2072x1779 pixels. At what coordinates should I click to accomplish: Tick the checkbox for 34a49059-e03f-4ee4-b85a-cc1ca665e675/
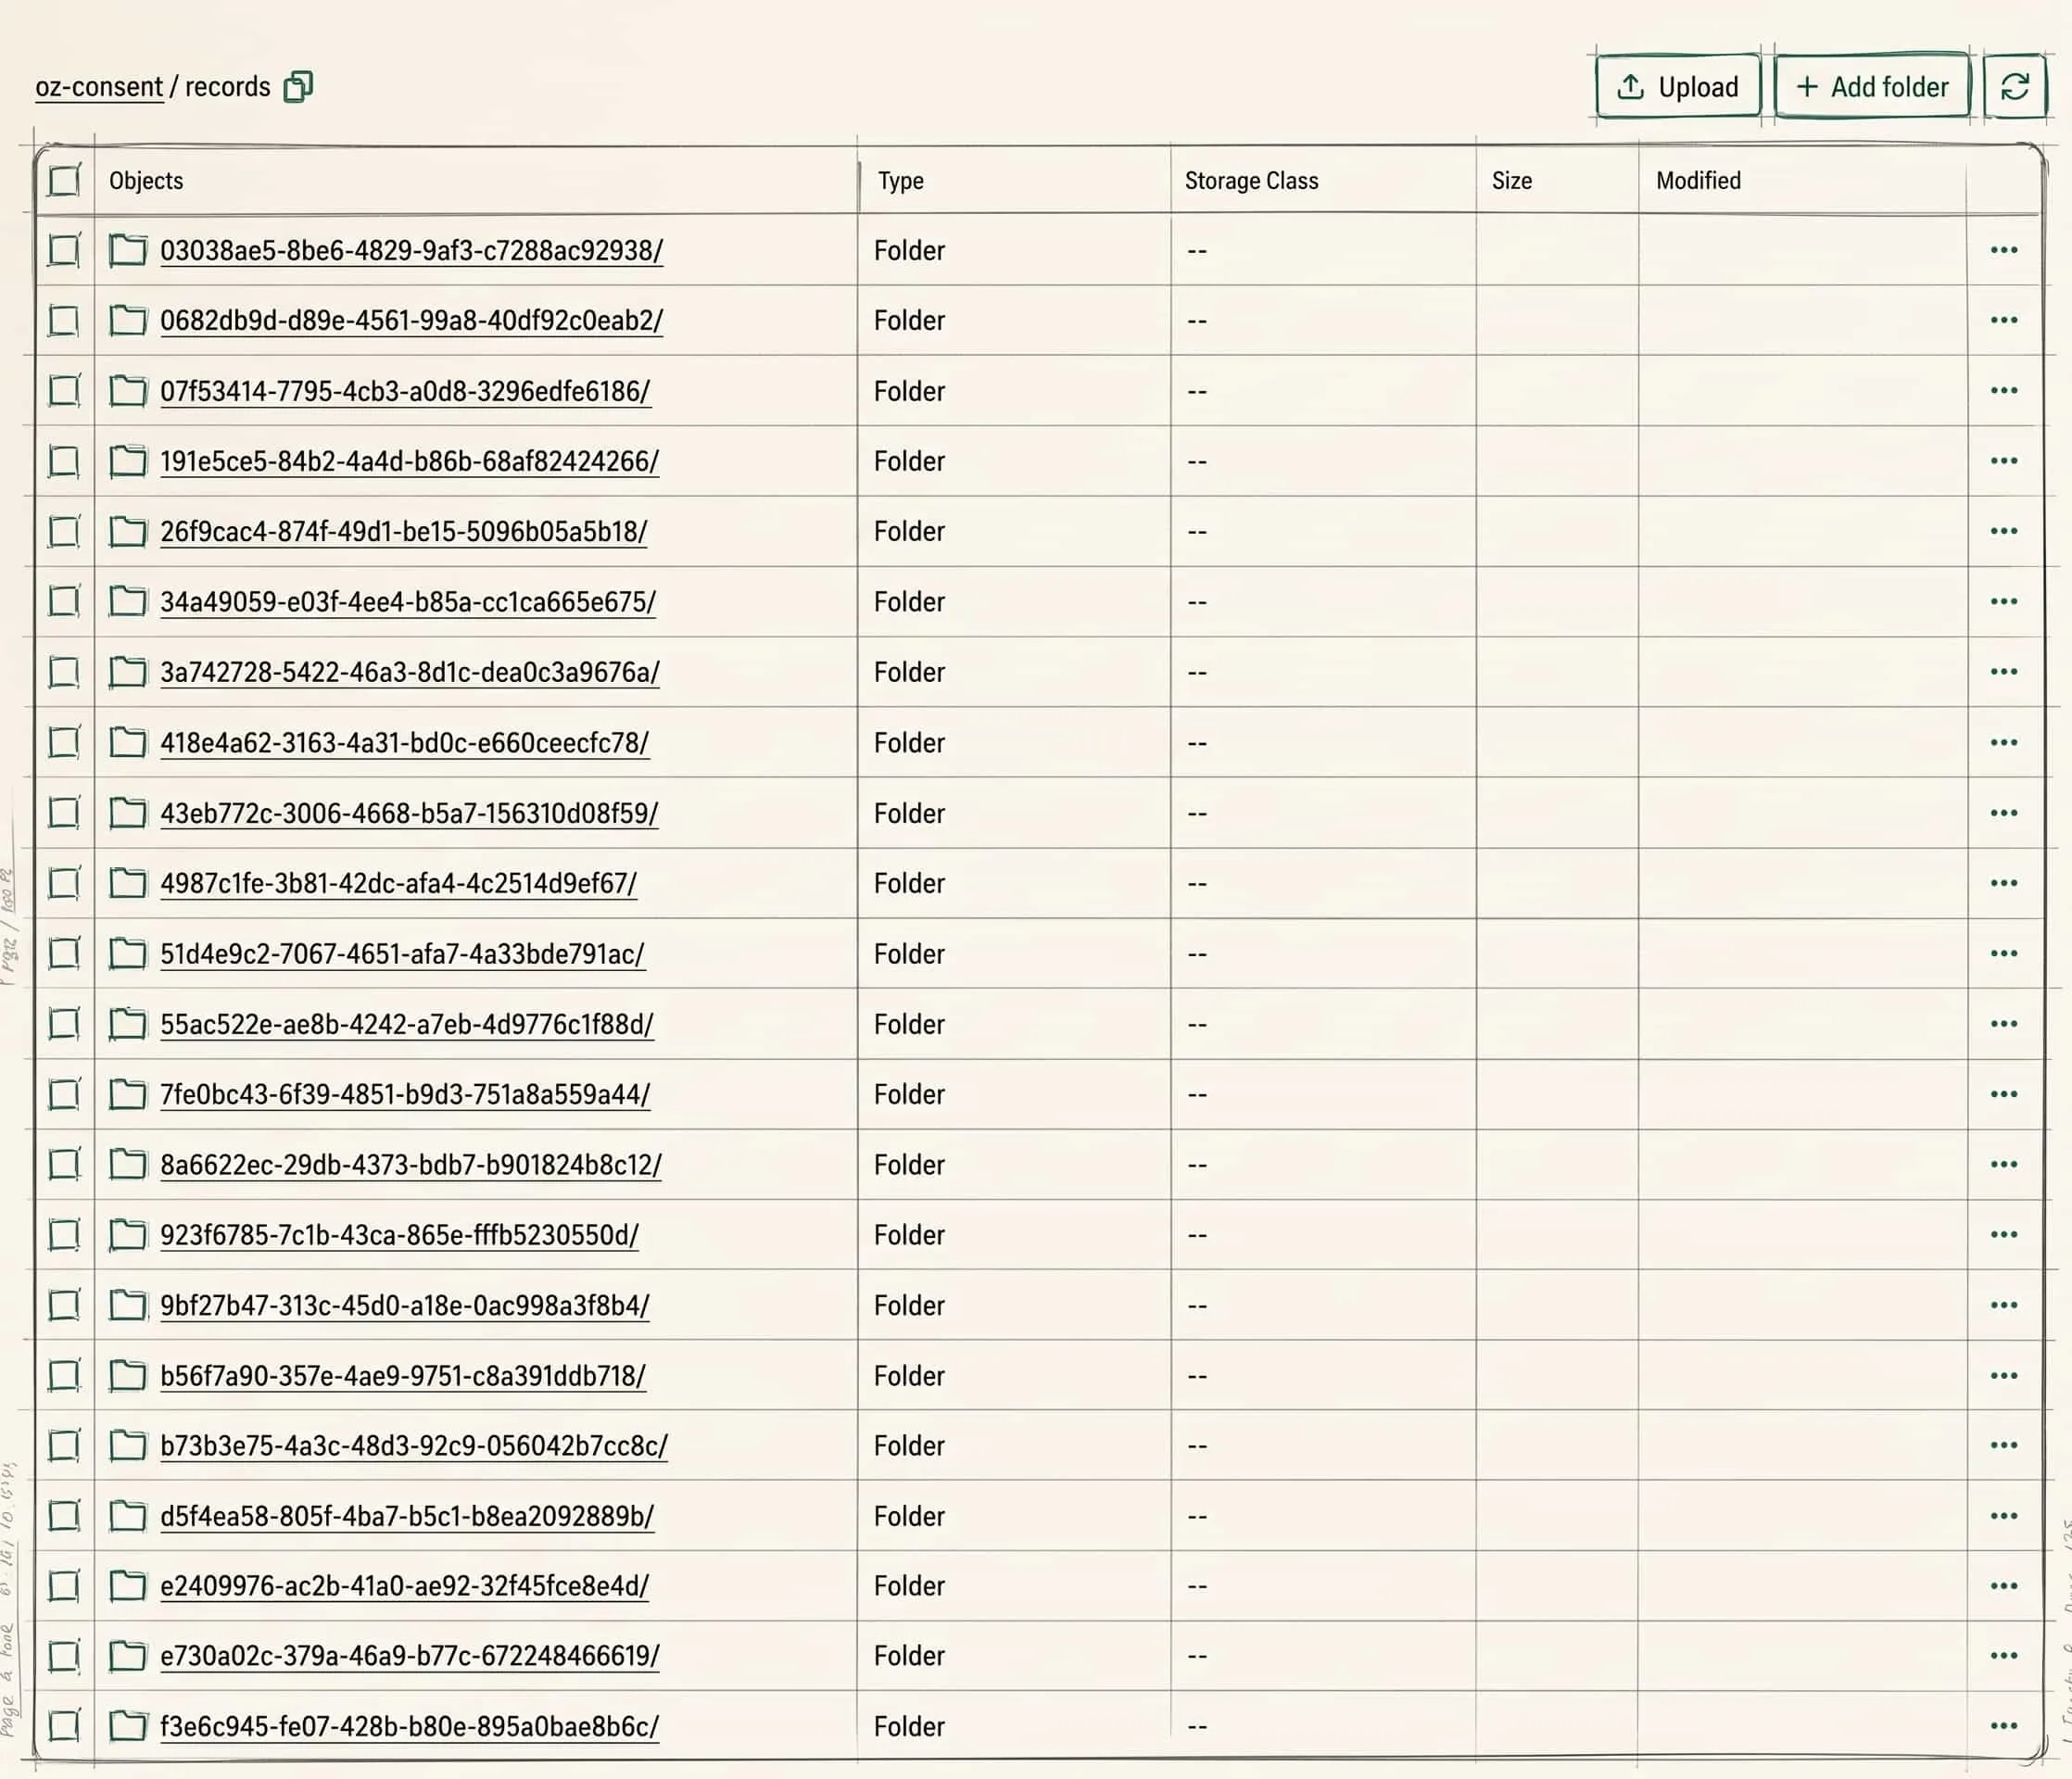click(x=64, y=602)
